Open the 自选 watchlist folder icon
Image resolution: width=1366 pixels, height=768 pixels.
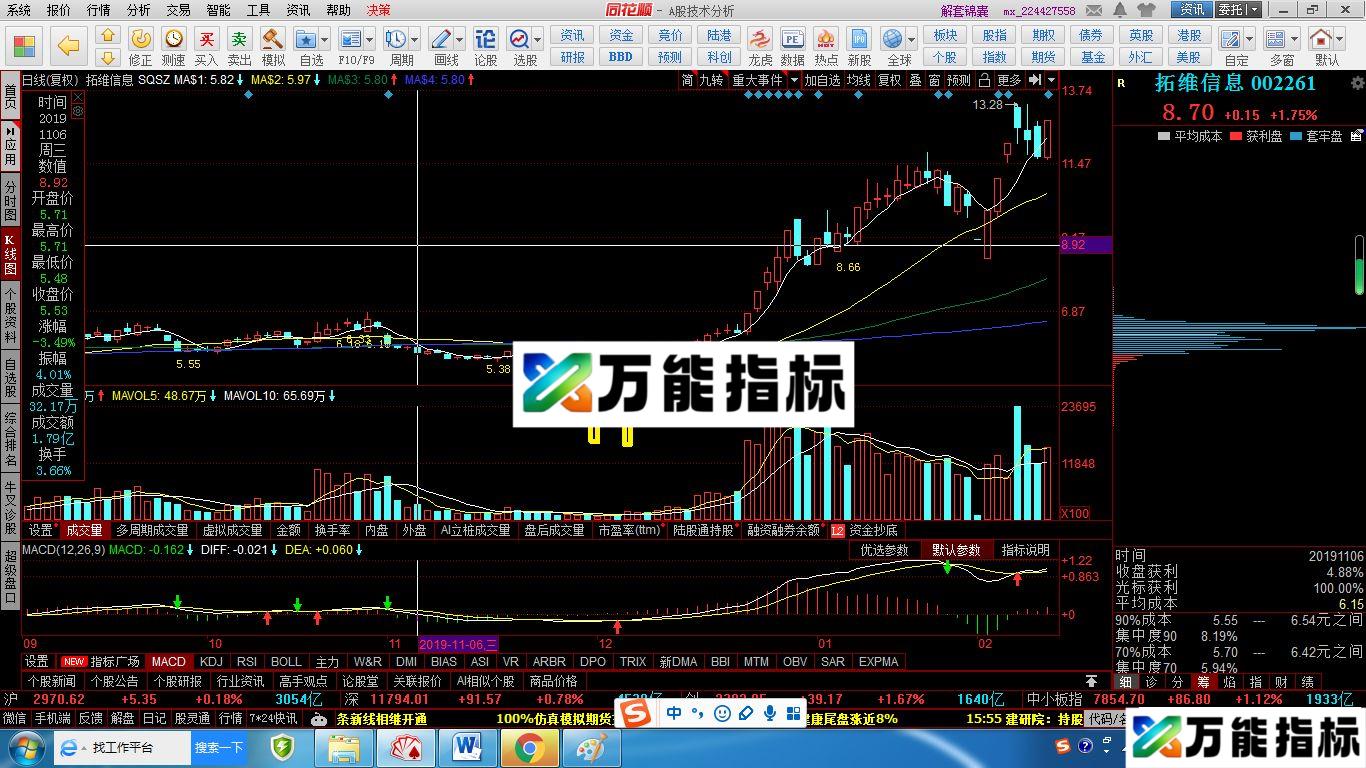tap(306, 40)
